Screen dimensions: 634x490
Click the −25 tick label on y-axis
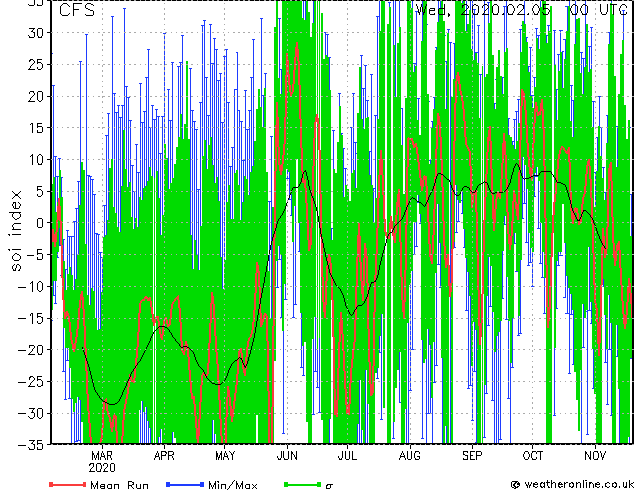(31, 382)
